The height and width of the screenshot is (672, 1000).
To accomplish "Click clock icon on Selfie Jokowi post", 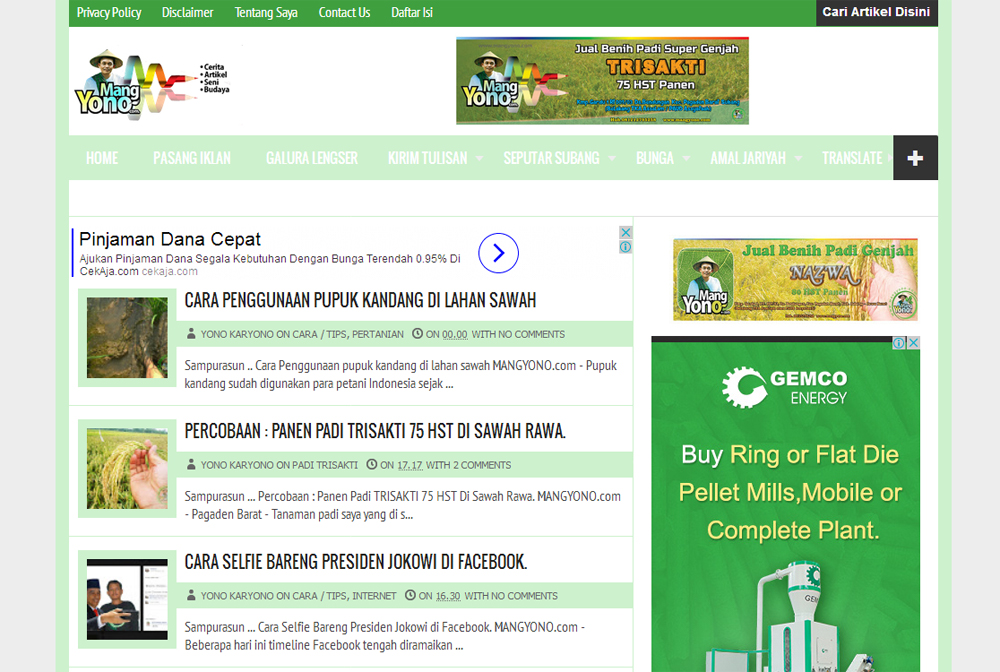I will click(410, 595).
